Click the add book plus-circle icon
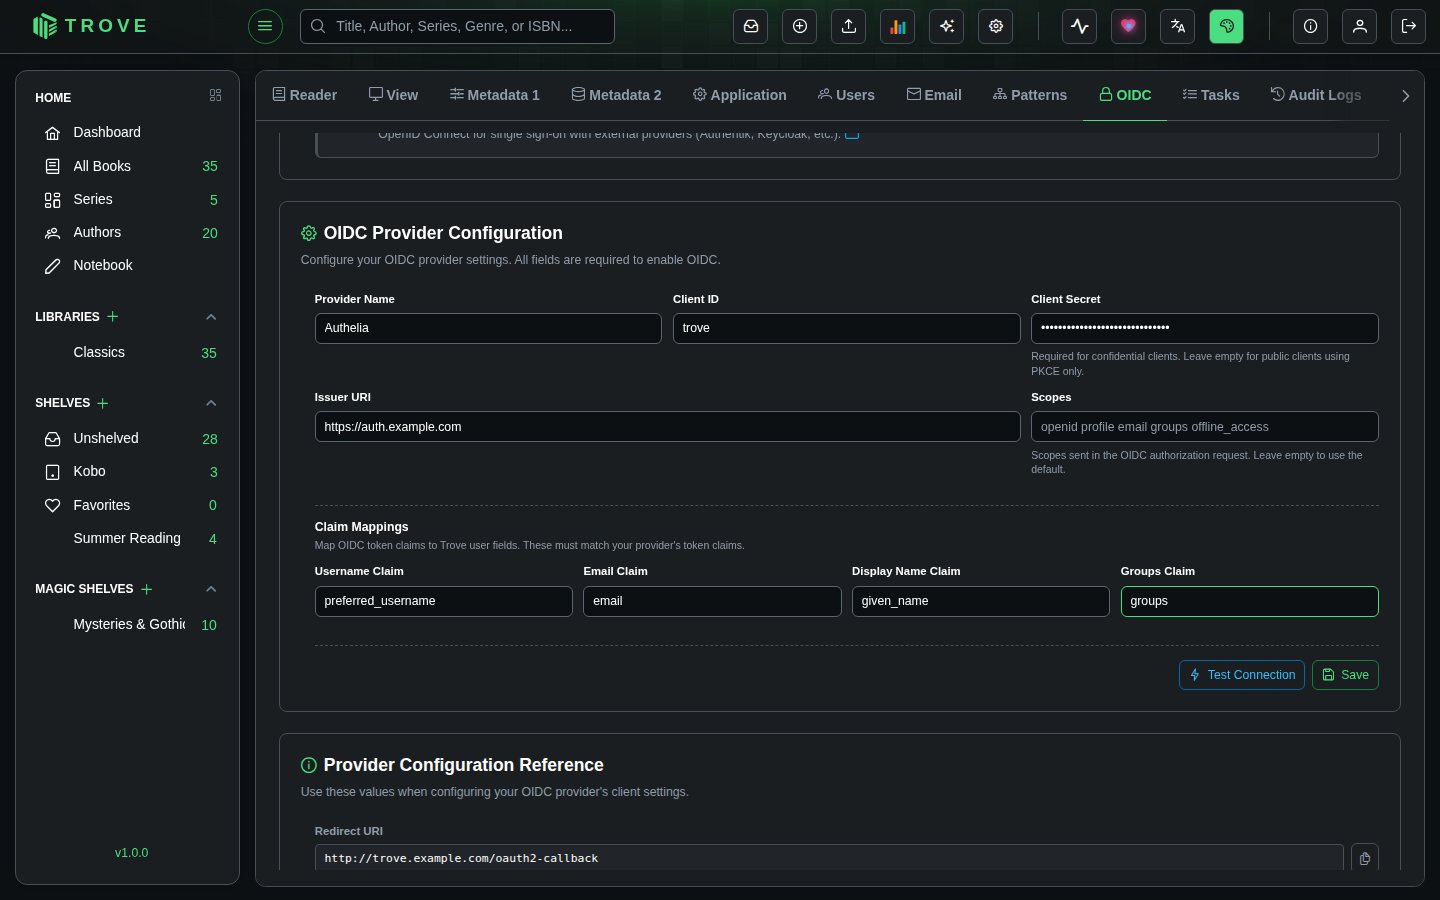The width and height of the screenshot is (1440, 900). (x=800, y=26)
